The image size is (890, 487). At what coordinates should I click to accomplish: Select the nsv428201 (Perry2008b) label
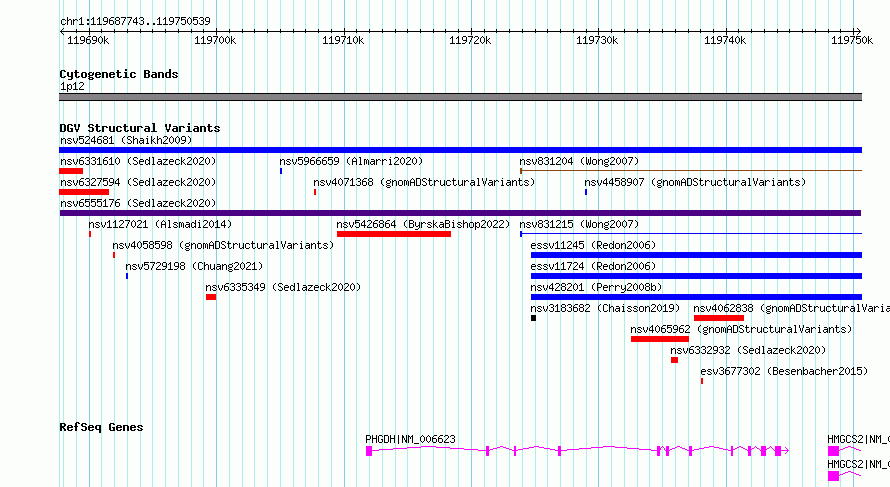[596, 287]
